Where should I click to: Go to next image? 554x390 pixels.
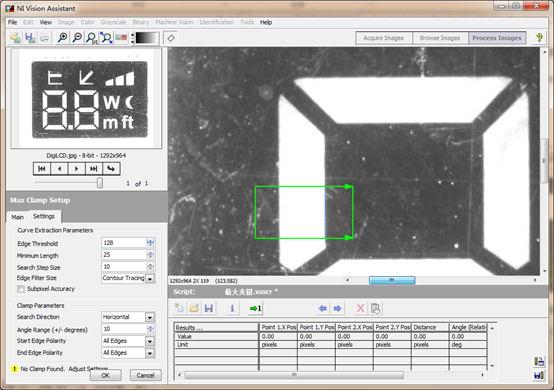pos(76,169)
